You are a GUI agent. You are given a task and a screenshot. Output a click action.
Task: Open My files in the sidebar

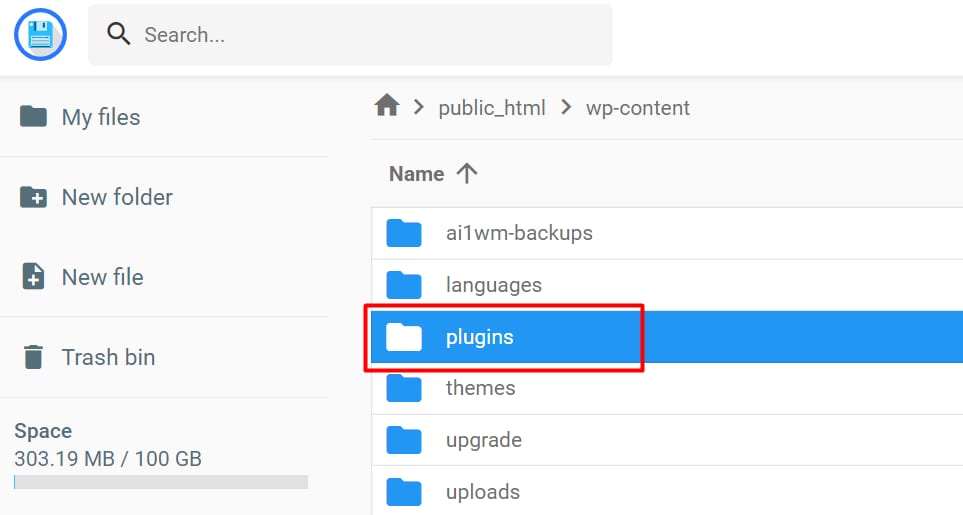coord(100,117)
